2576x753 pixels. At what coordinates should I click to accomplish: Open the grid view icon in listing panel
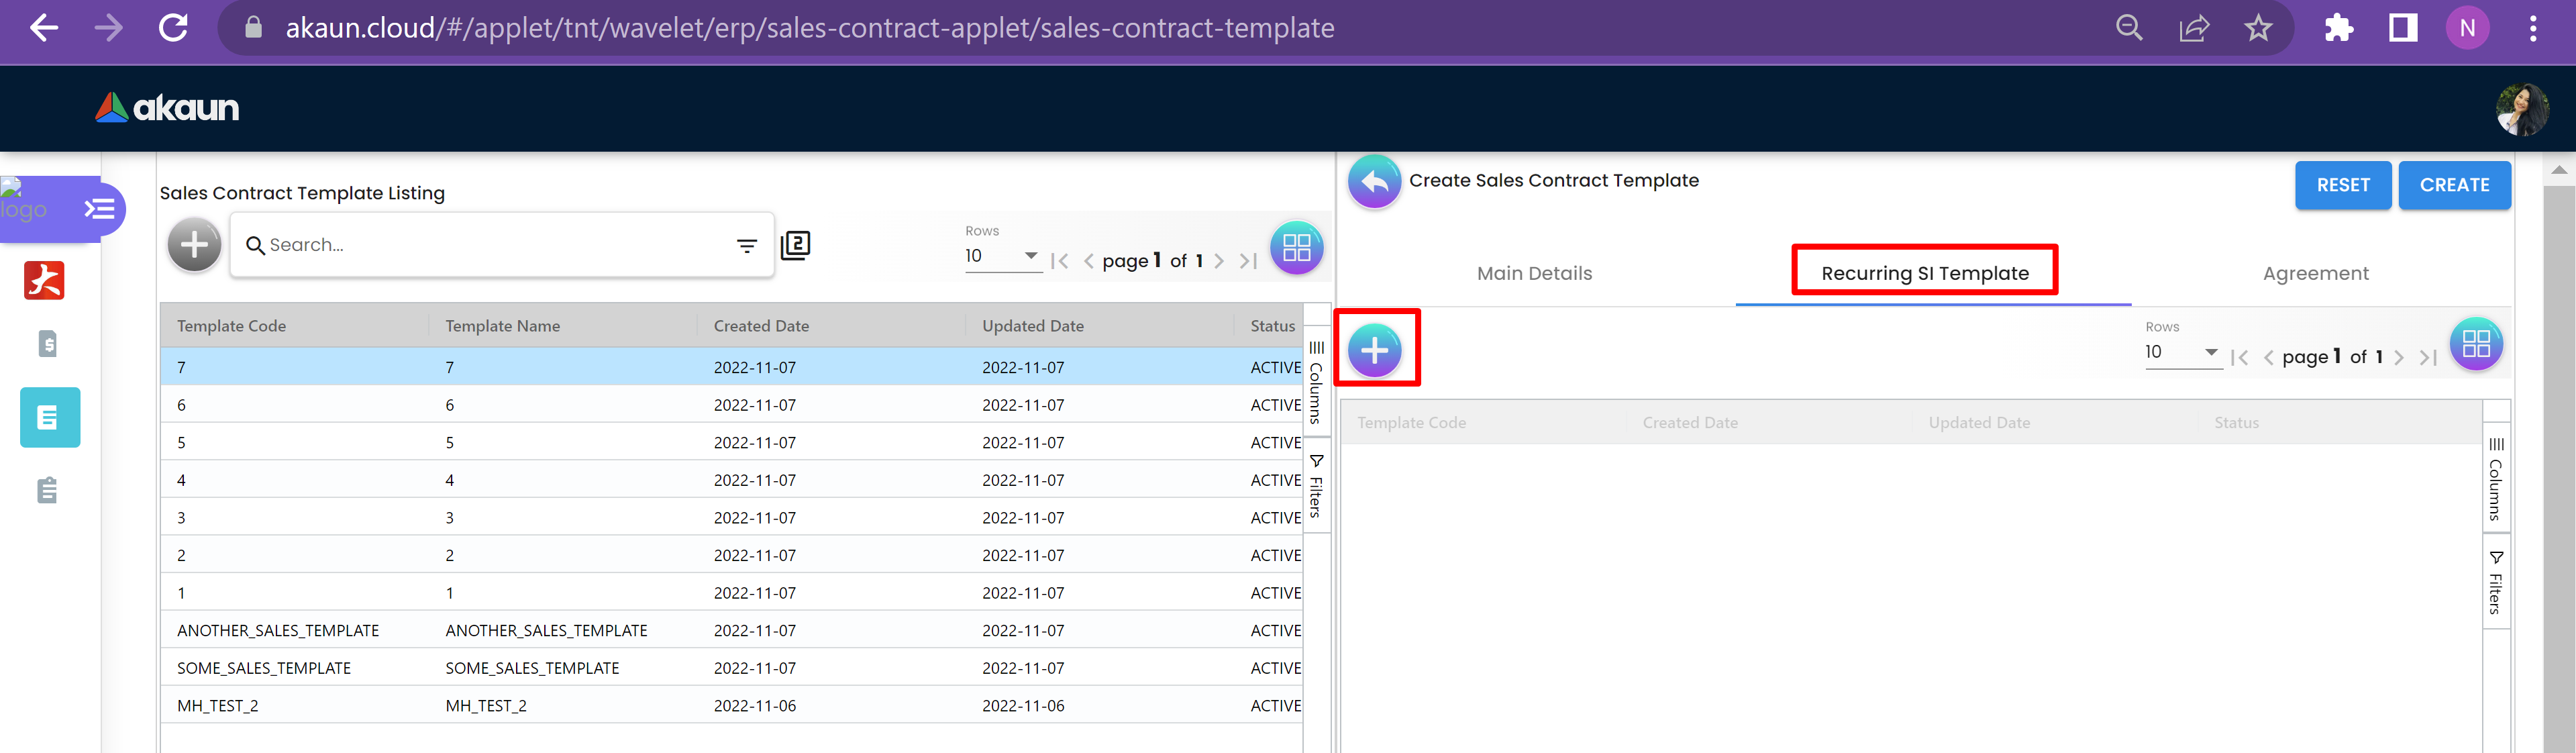[x=1296, y=247]
